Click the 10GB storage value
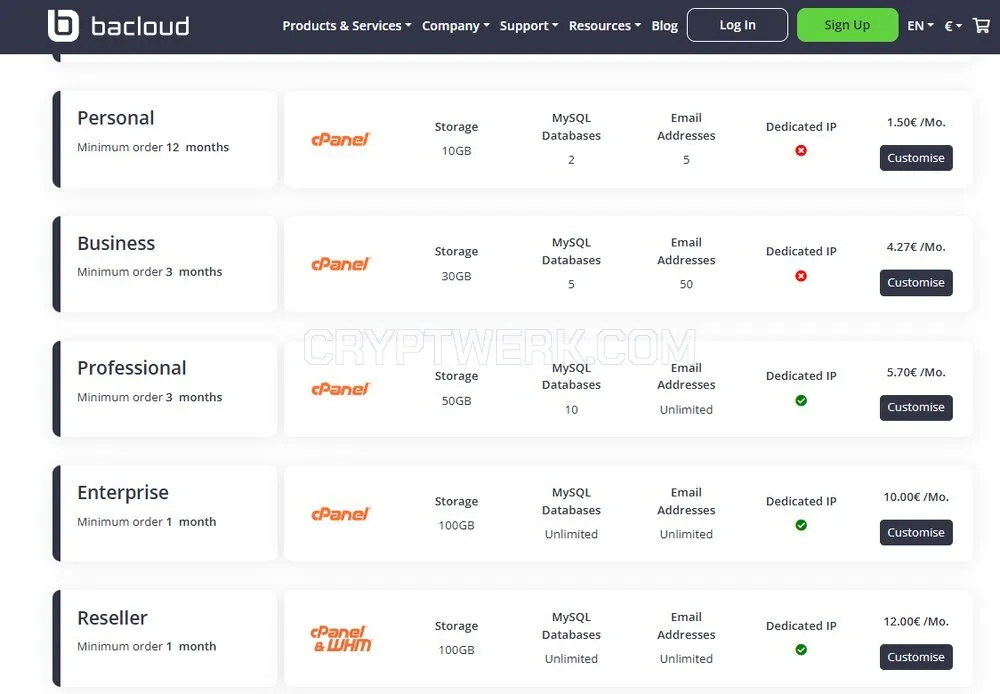 point(457,151)
